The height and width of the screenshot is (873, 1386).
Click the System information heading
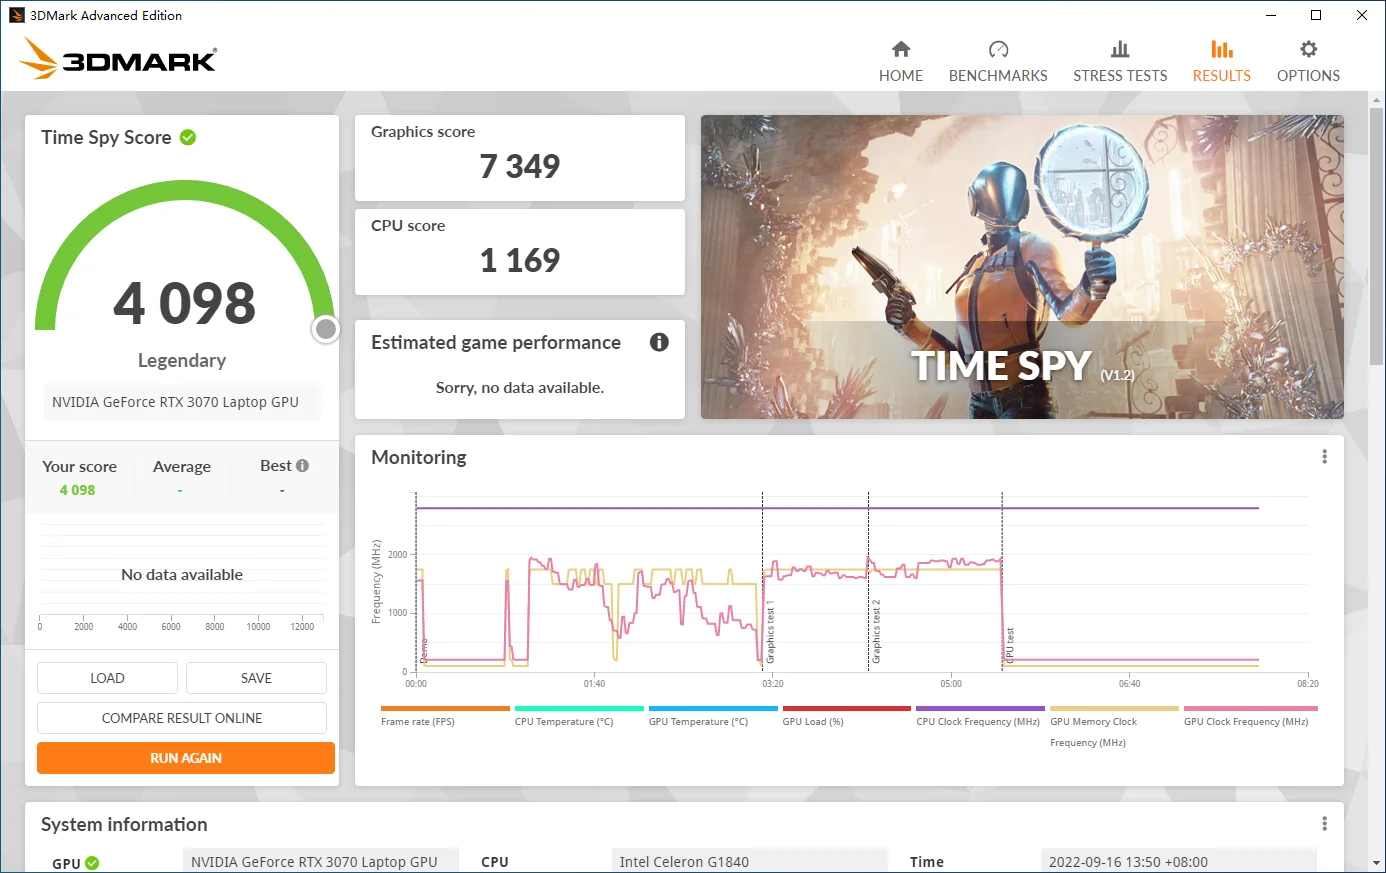124,824
